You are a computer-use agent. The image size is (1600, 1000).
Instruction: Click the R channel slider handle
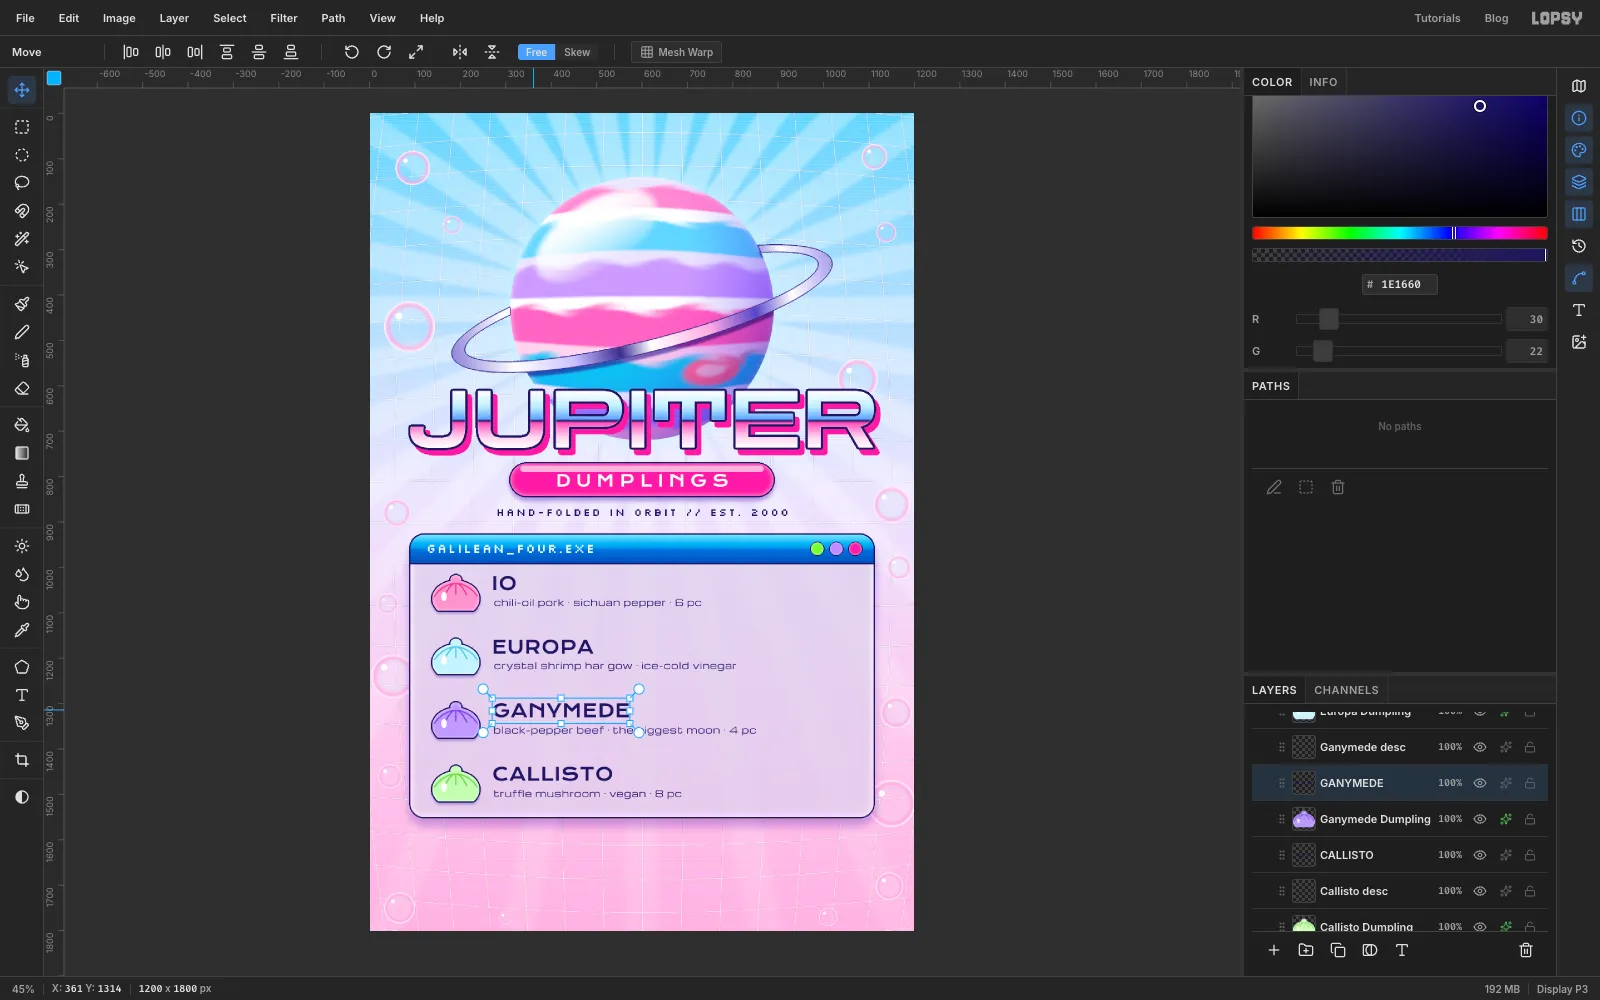click(x=1328, y=319)
